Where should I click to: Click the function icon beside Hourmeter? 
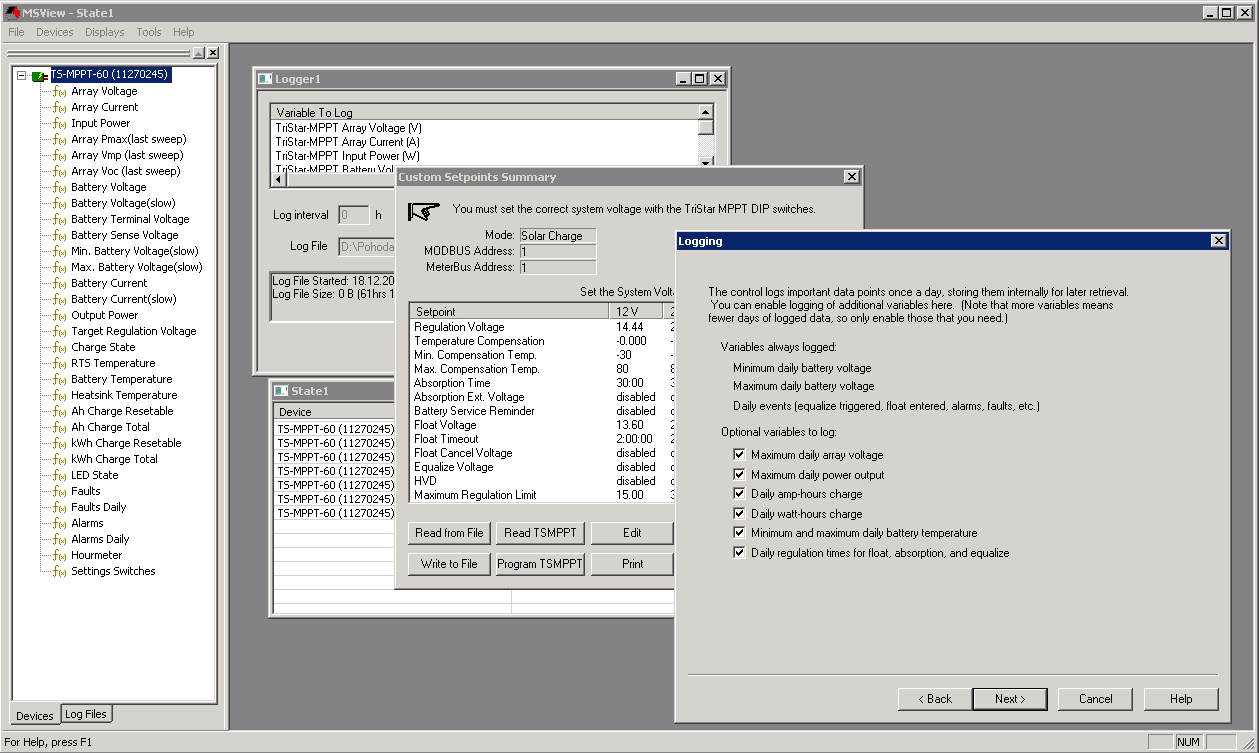point(59,556)
